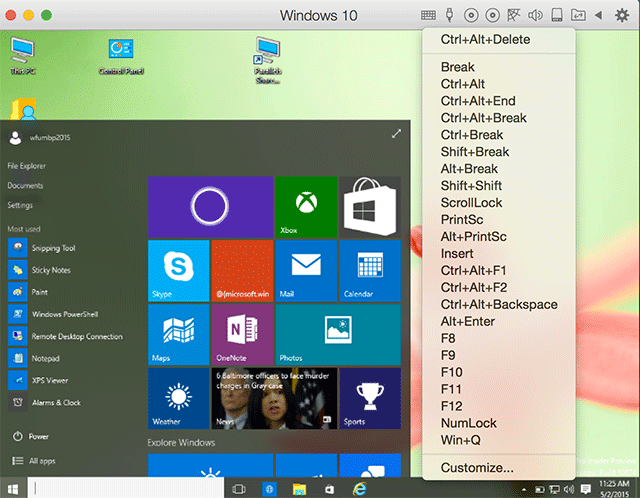
Task: Open the notification center tray icon
Action: 586,489
